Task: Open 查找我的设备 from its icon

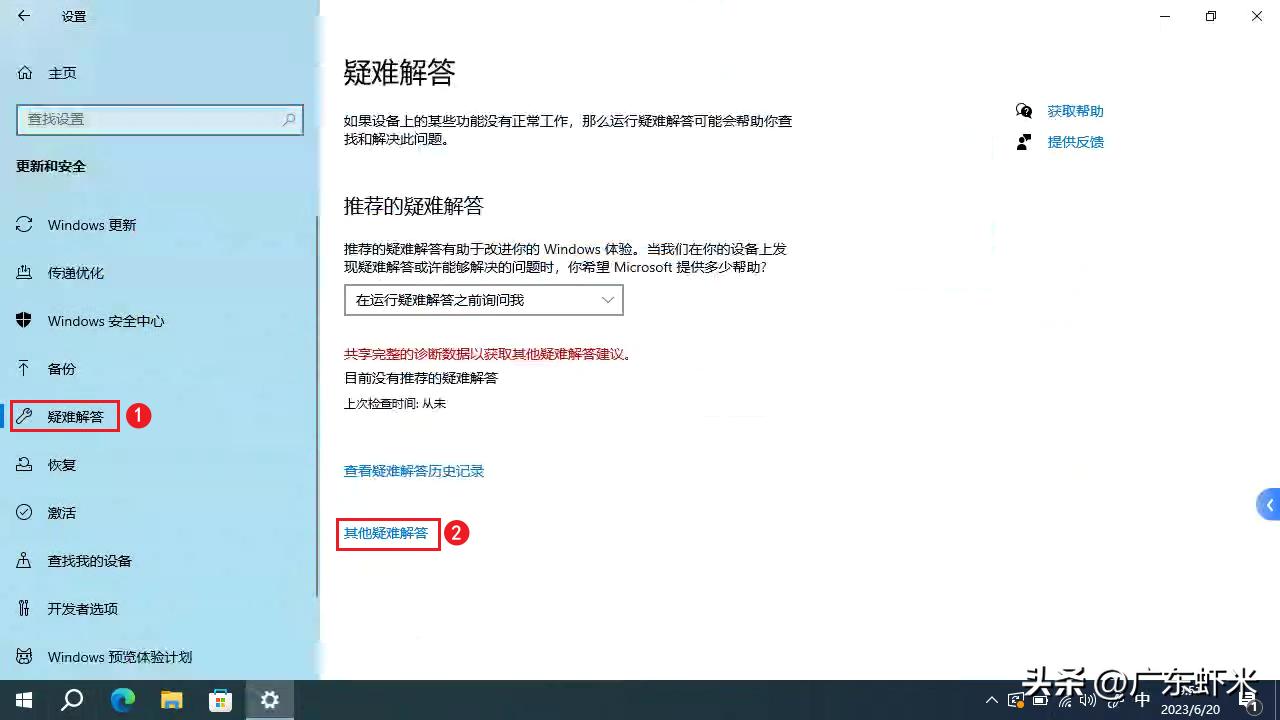Action: point(24,560)
